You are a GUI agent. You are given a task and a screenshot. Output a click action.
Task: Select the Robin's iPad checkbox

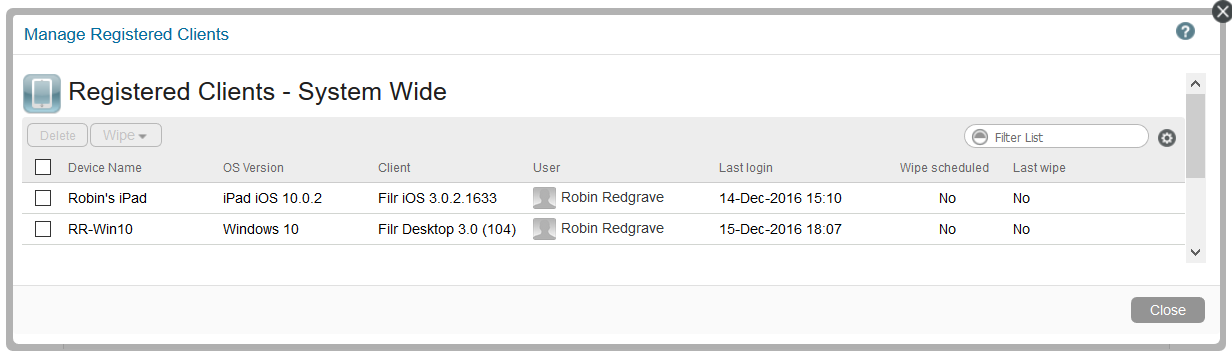[43, 198]
